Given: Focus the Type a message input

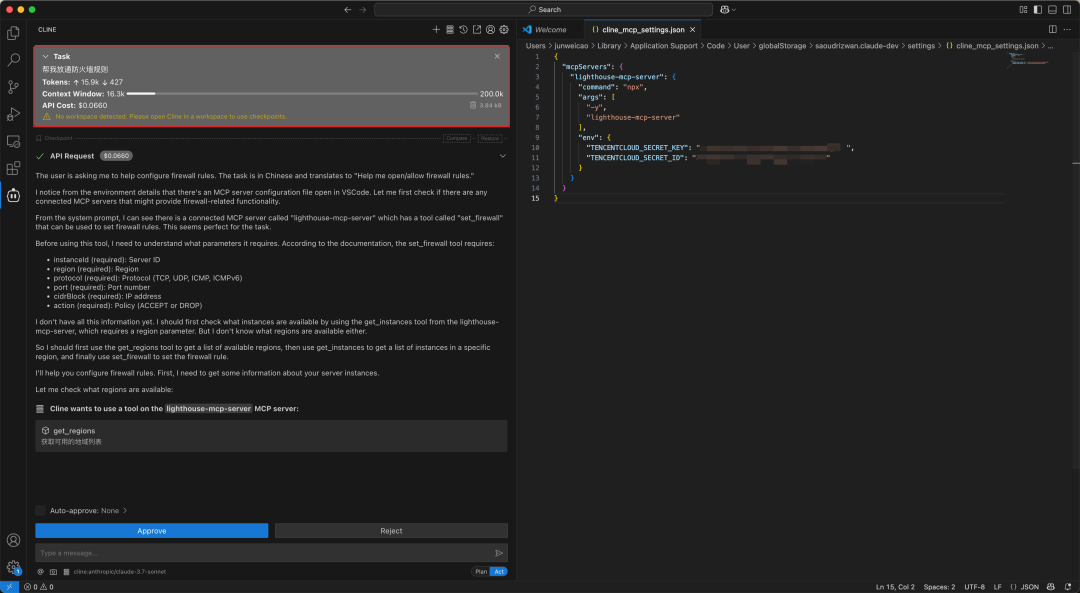Looking at the screenshot, I should coord(264,553).
